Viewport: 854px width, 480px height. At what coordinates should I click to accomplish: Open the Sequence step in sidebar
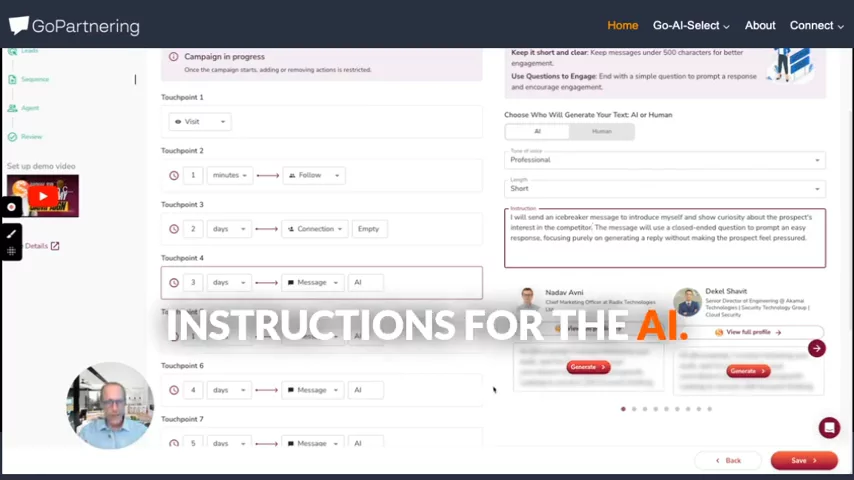pyautogui.click(x=35, y=79)
